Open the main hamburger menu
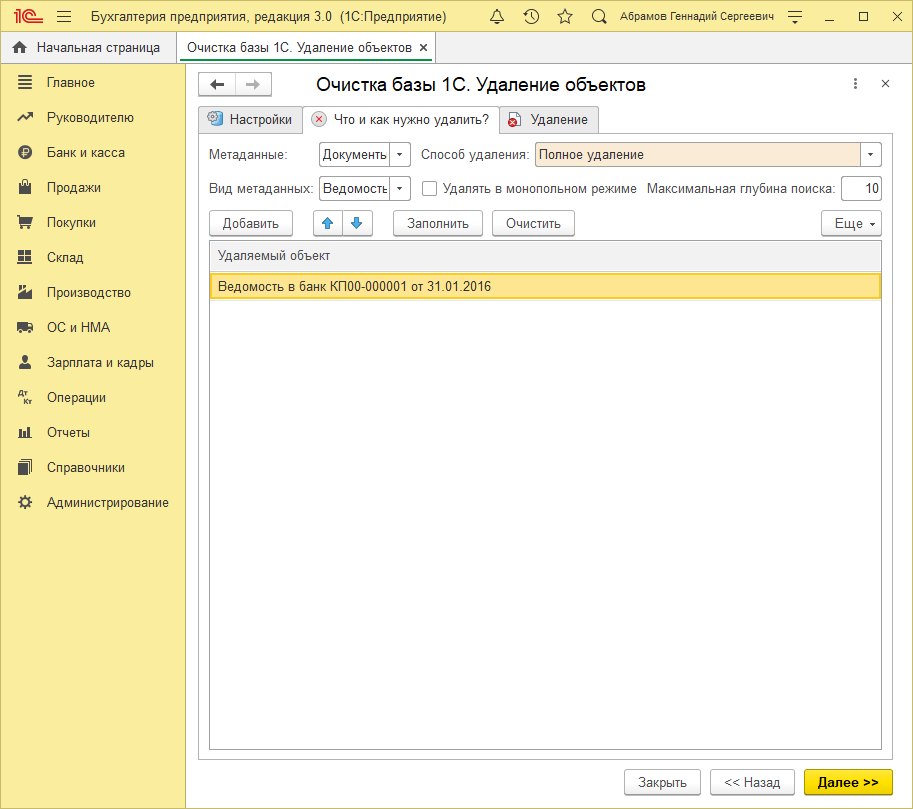 click(x=64, y=17)
